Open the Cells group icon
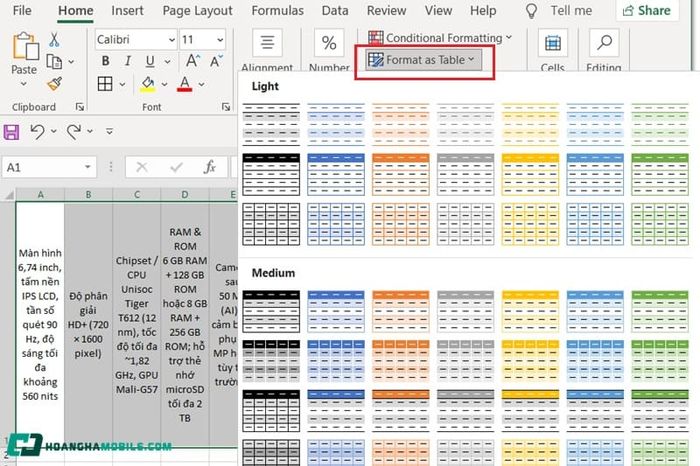This screenshot has width=700, height=466. (553, 43)
